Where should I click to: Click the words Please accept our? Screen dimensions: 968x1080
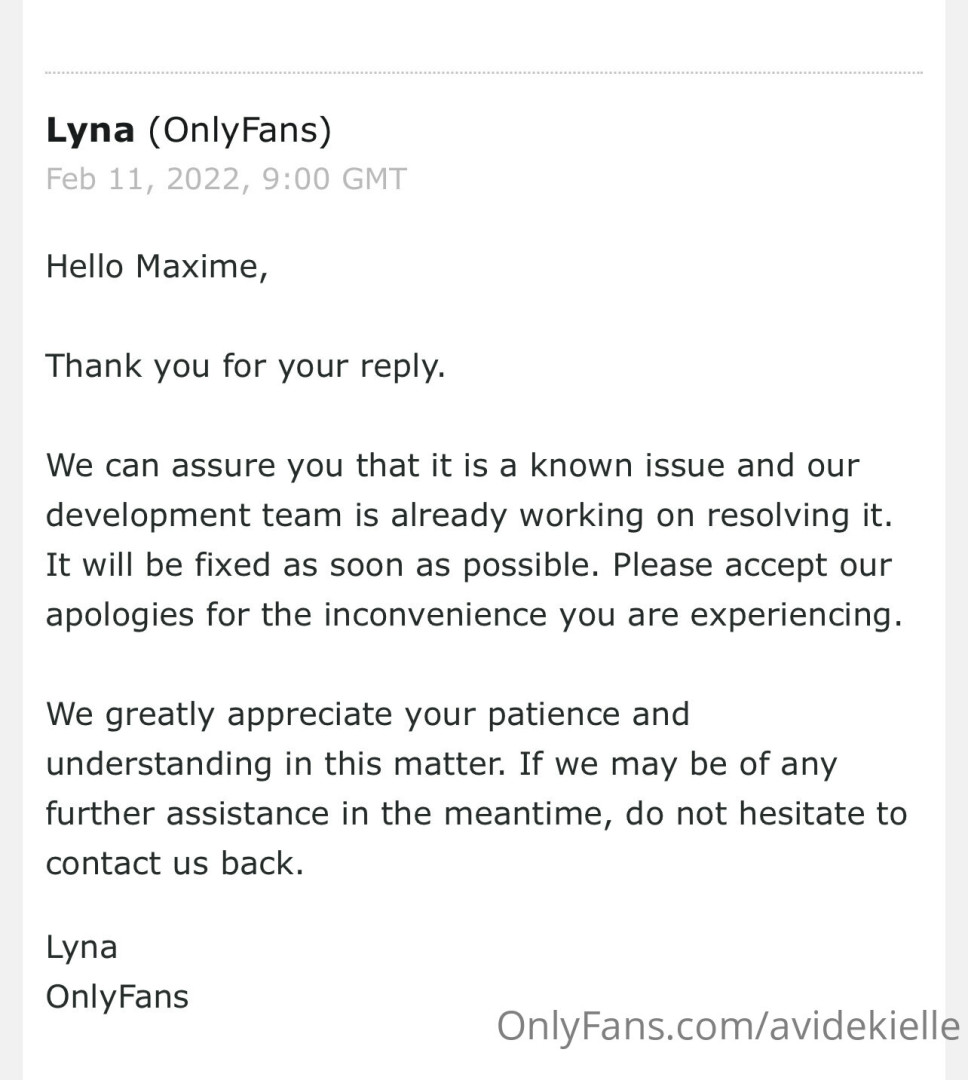pos(752,565)
